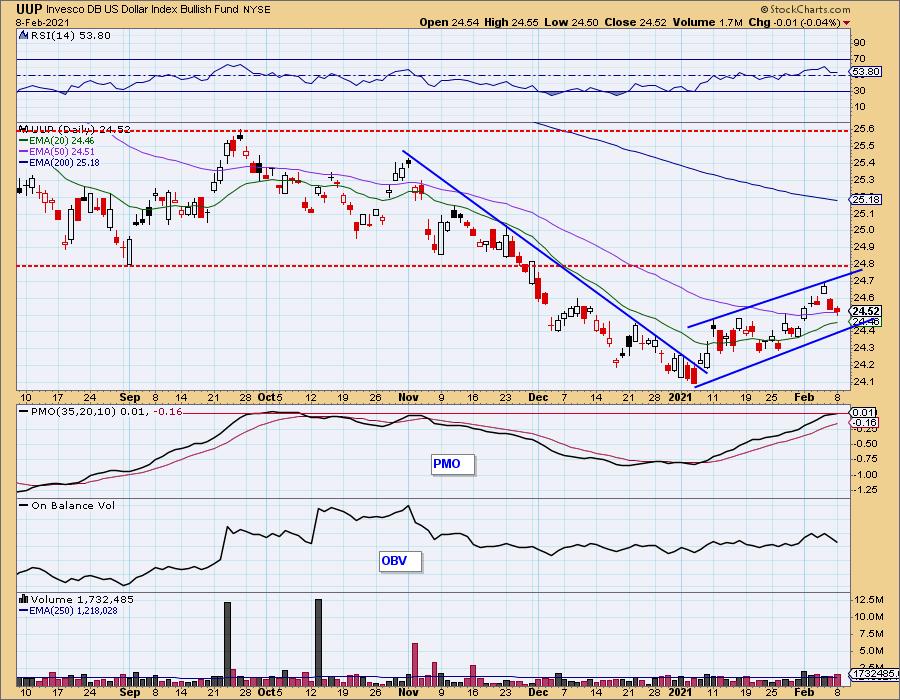Click the chart date 8-Feb-2021
This screenshot has height=700, width=900.
coord(42,22)
